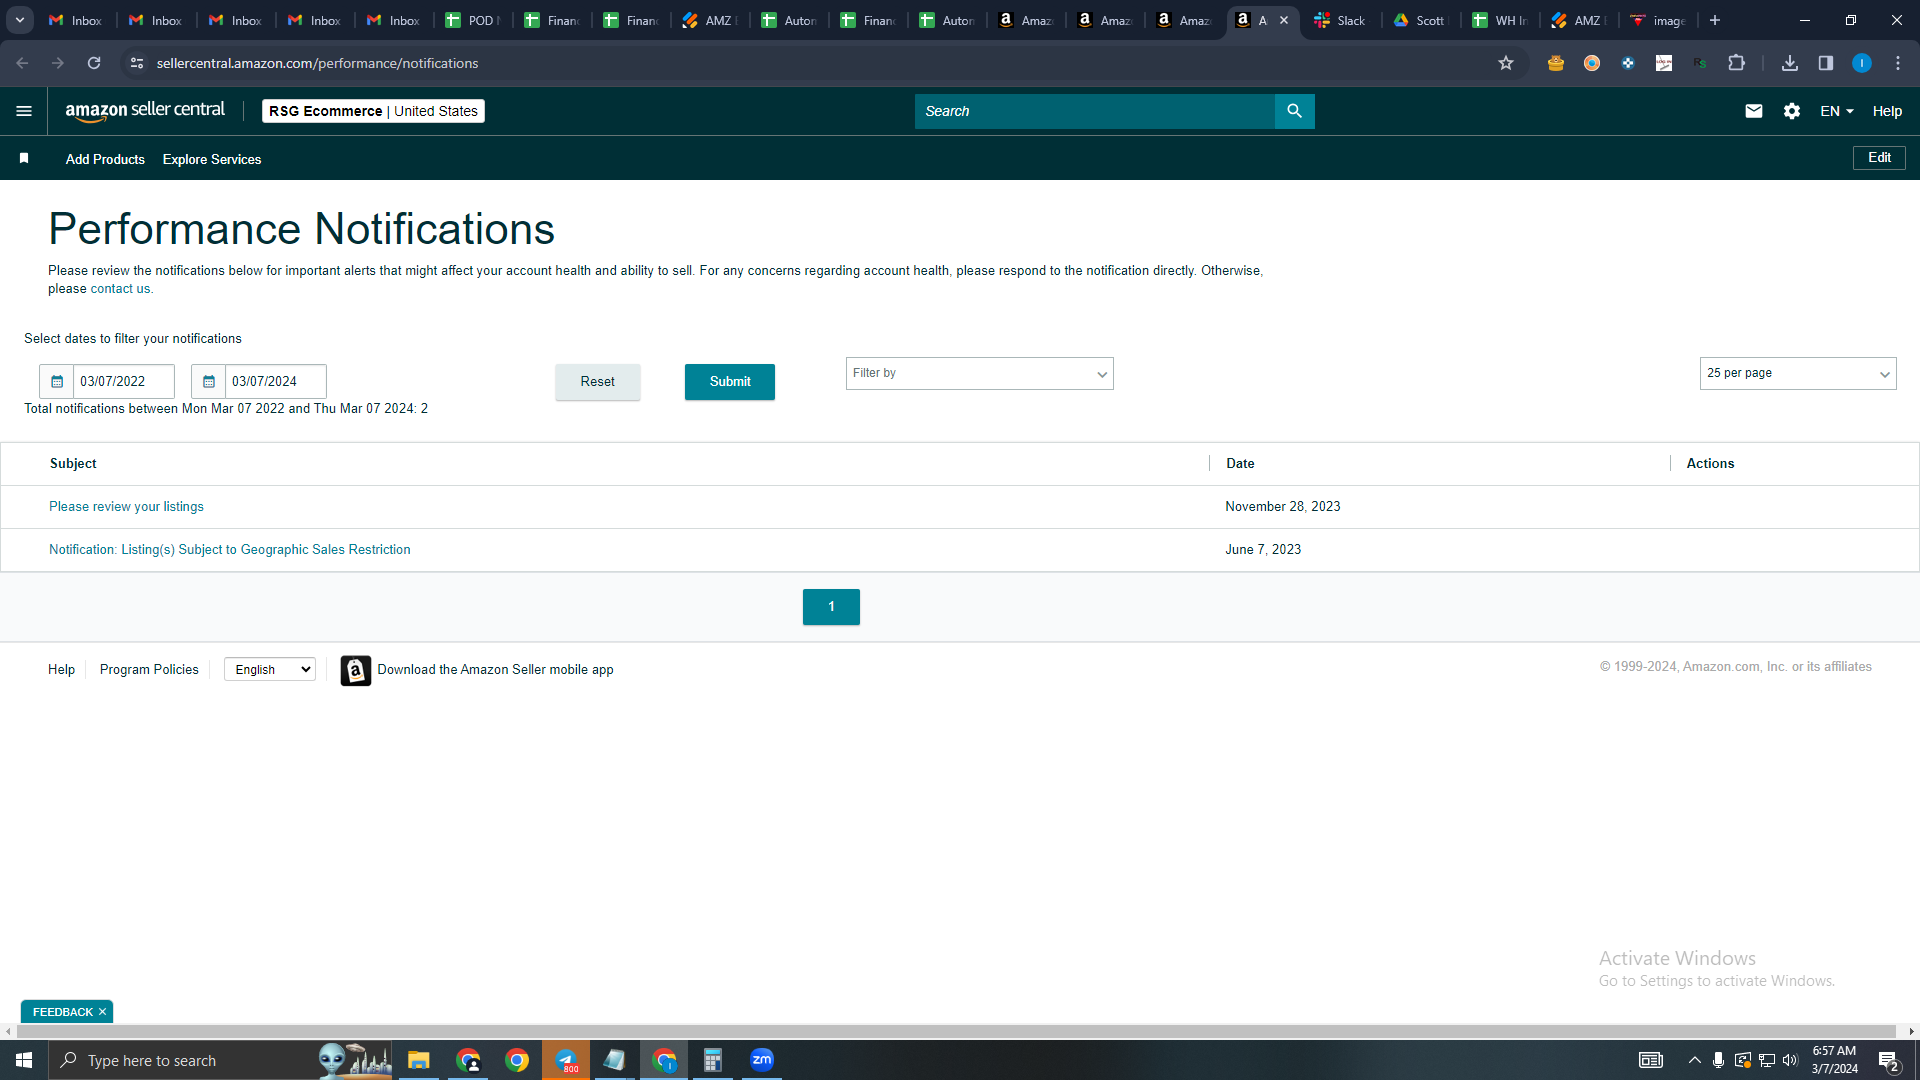This screenshot has width=1920, height=1080.
Task: Click the amazon seller central logo
Action: point(145,111)
